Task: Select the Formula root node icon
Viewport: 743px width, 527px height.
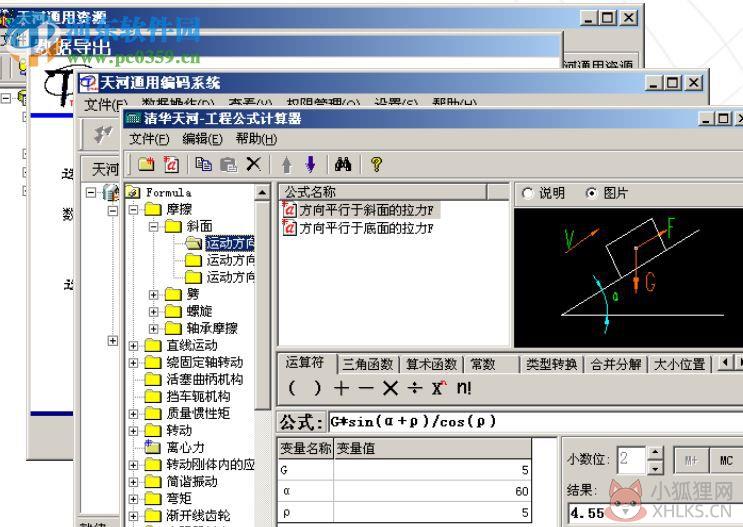Action: (133, 192)
